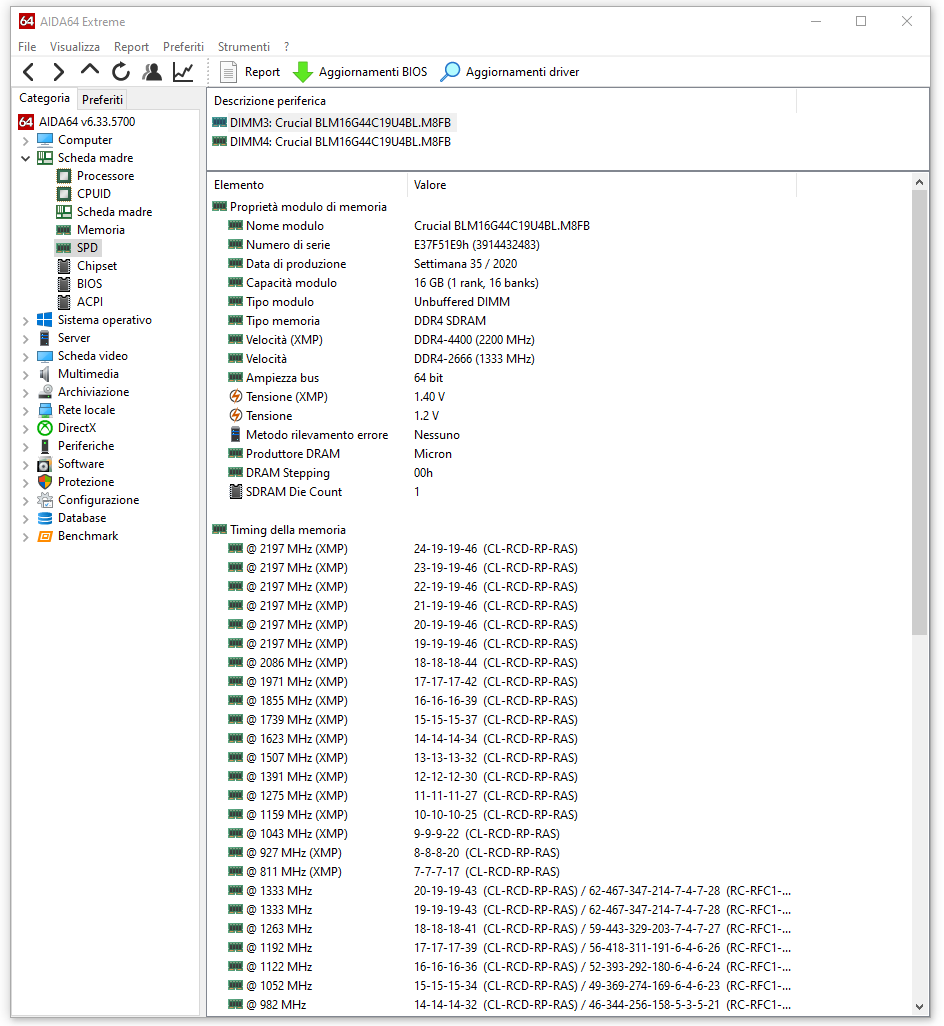Collapse the Scheda madre tree node

pos(26,158)
